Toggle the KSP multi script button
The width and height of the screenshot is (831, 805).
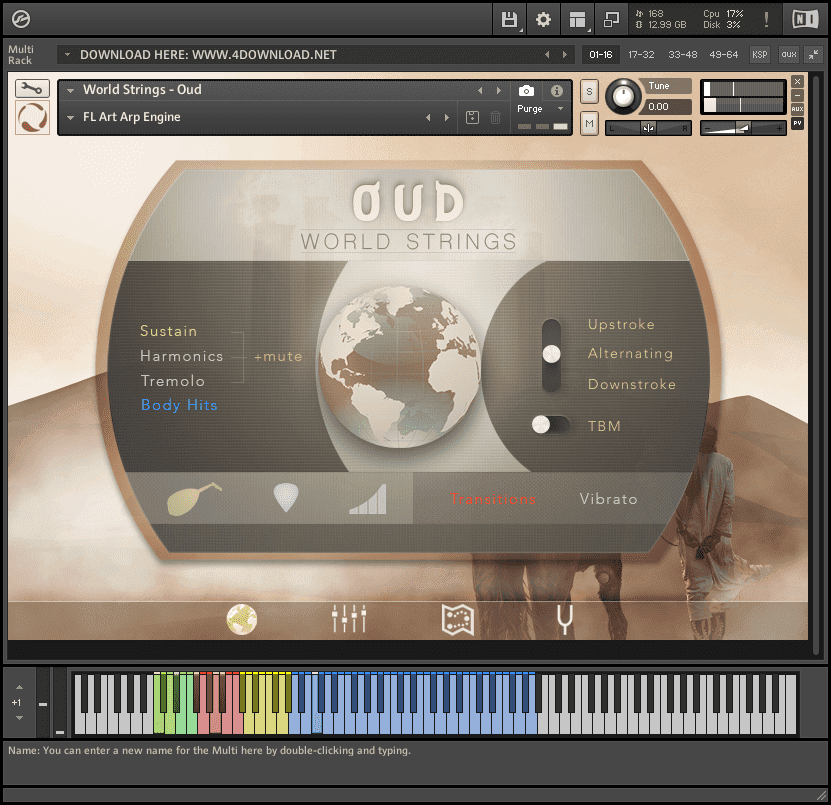(x=759, y=54)
